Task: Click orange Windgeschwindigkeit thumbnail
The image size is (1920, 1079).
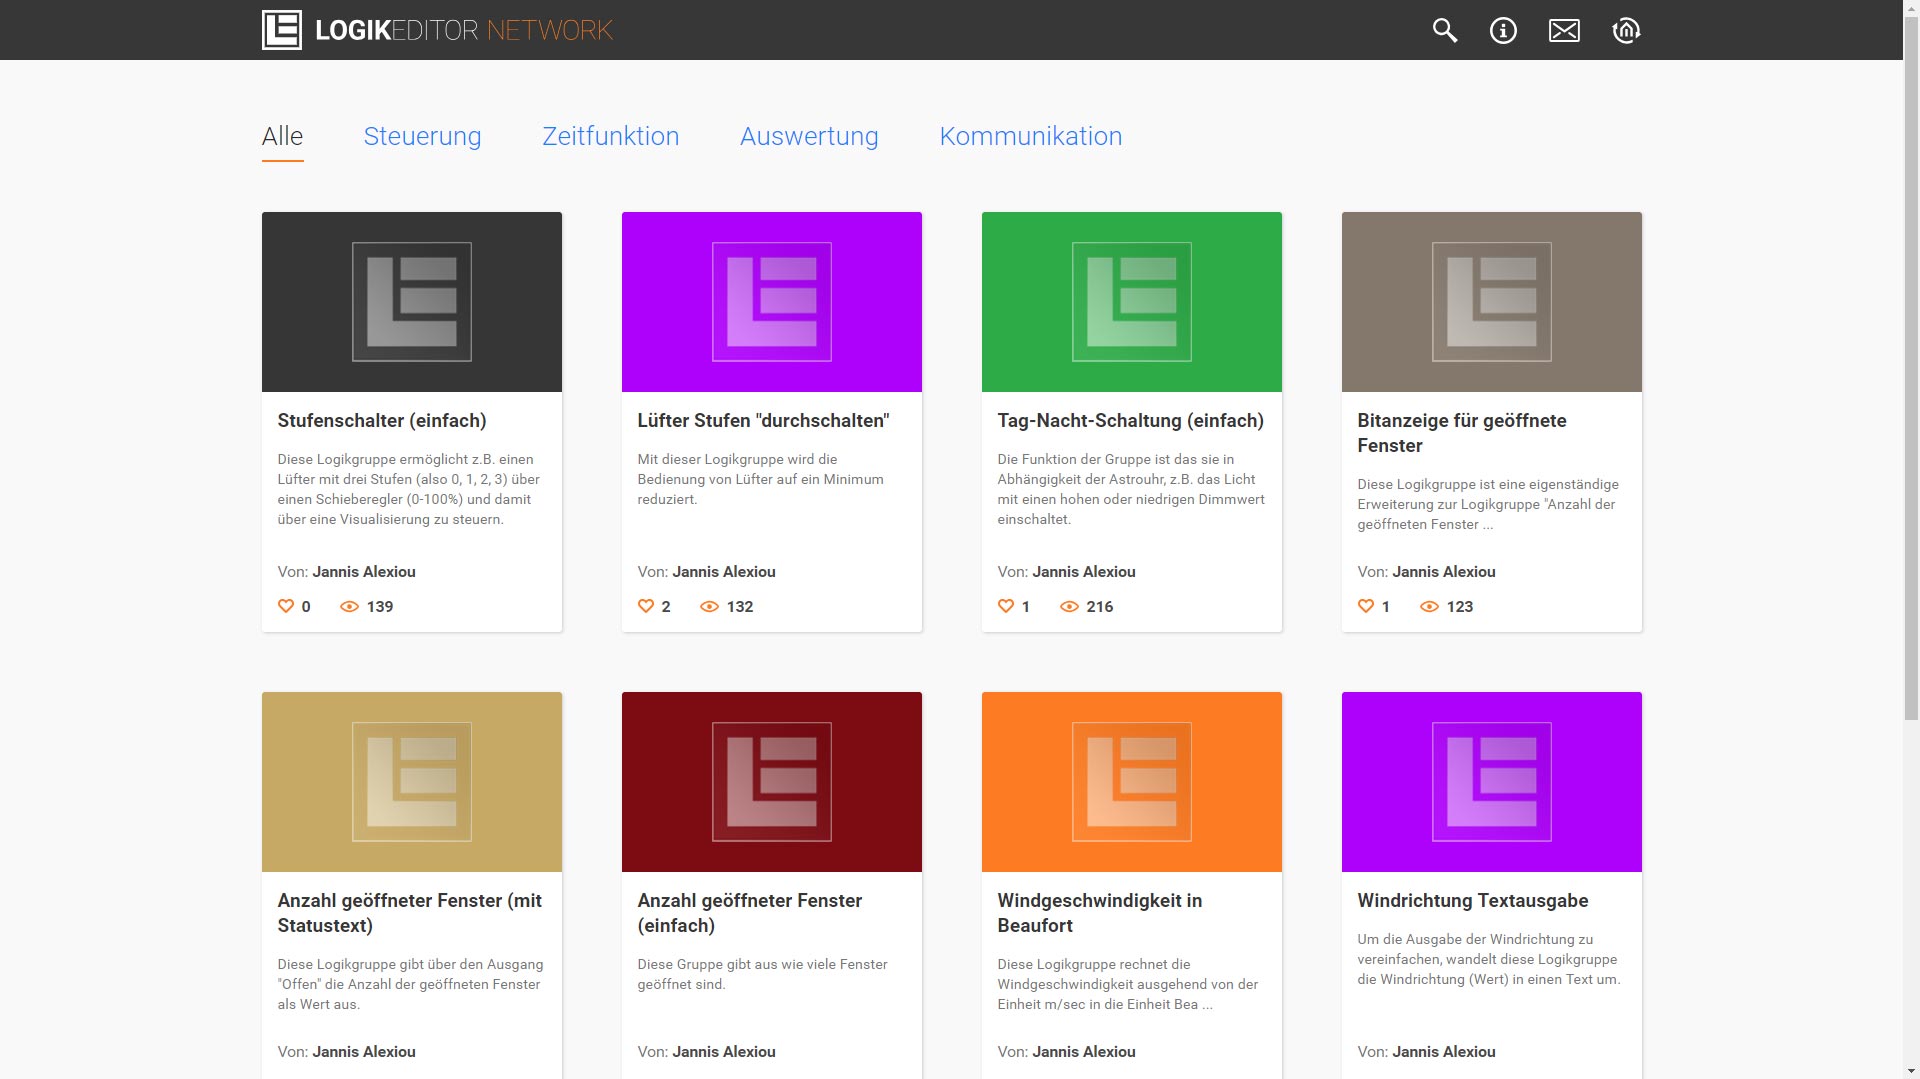Action: coord(1132,782)
